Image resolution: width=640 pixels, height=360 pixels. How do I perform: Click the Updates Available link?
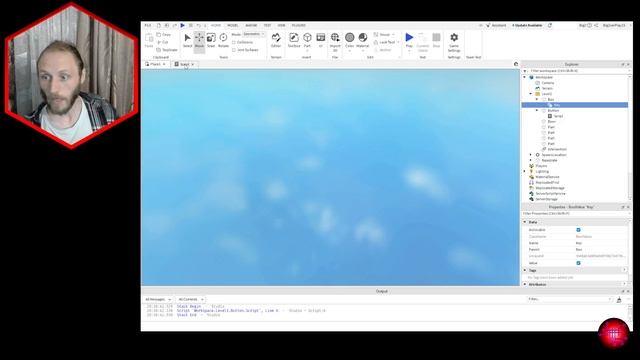[x=527, y=25]
